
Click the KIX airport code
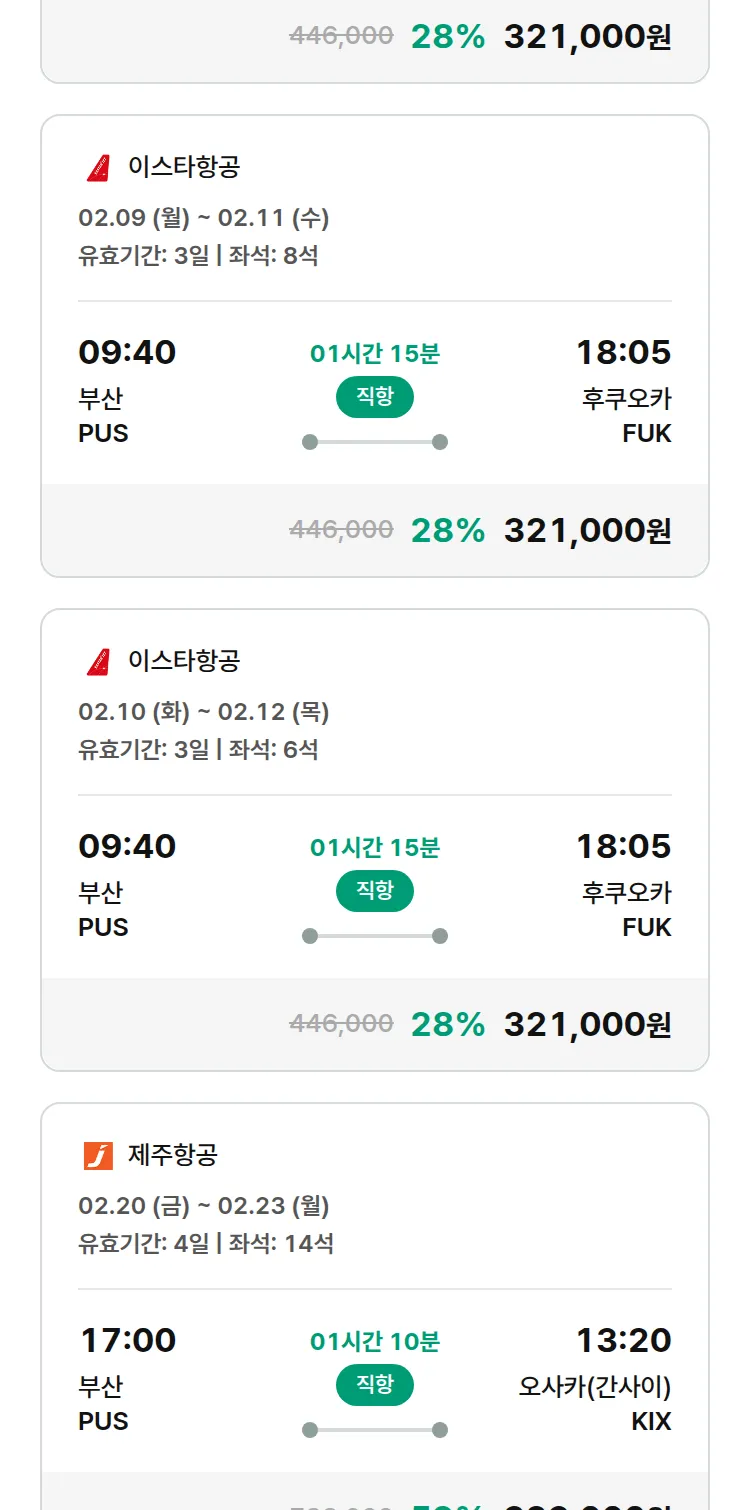[x=651, y=1421]
